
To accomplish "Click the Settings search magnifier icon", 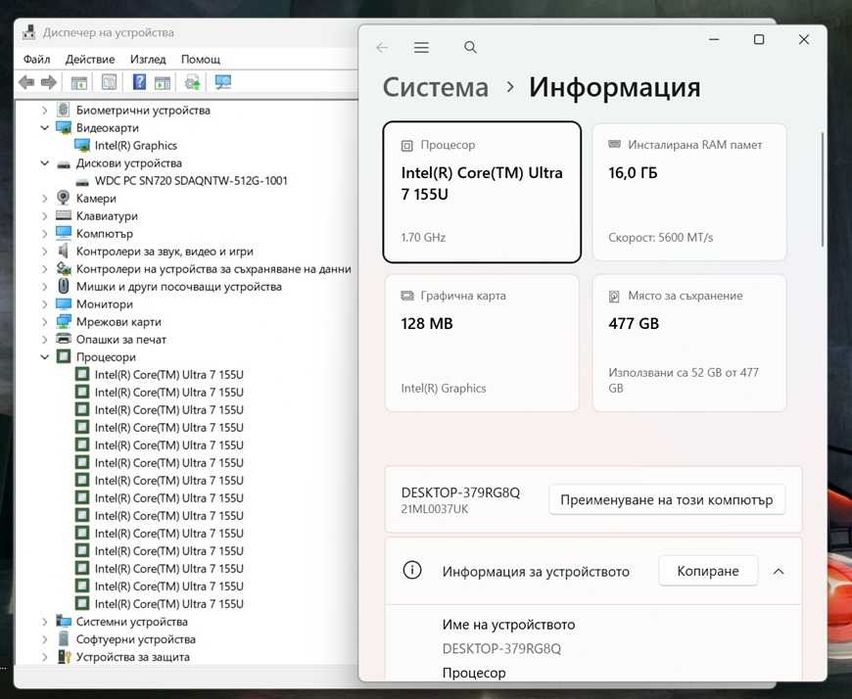I will (x=471, y=47).
